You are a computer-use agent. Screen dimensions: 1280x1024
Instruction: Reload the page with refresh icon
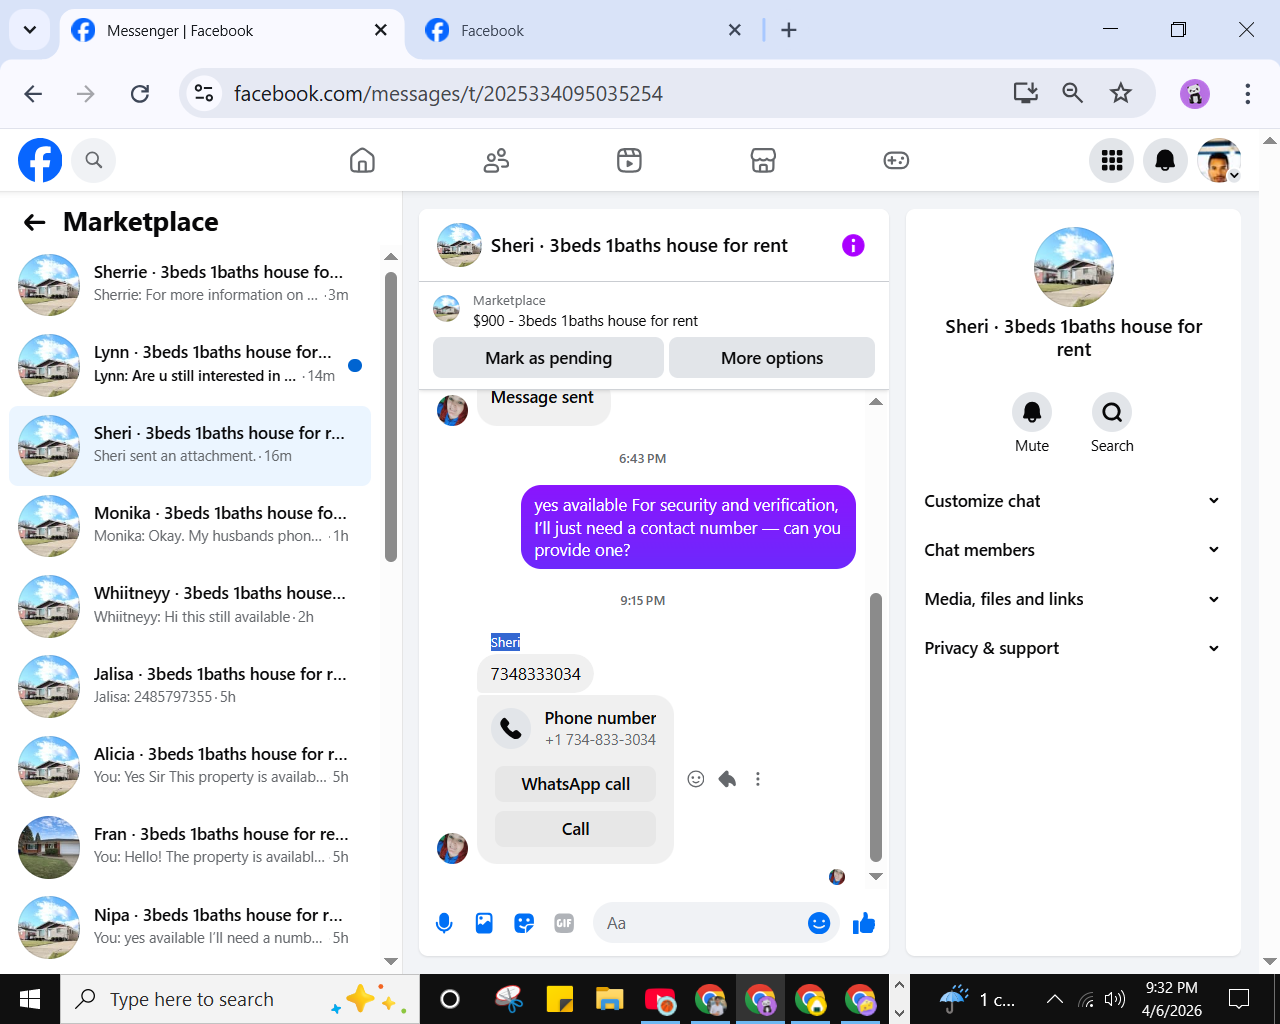pyautogui.click(x=140, y=93)
